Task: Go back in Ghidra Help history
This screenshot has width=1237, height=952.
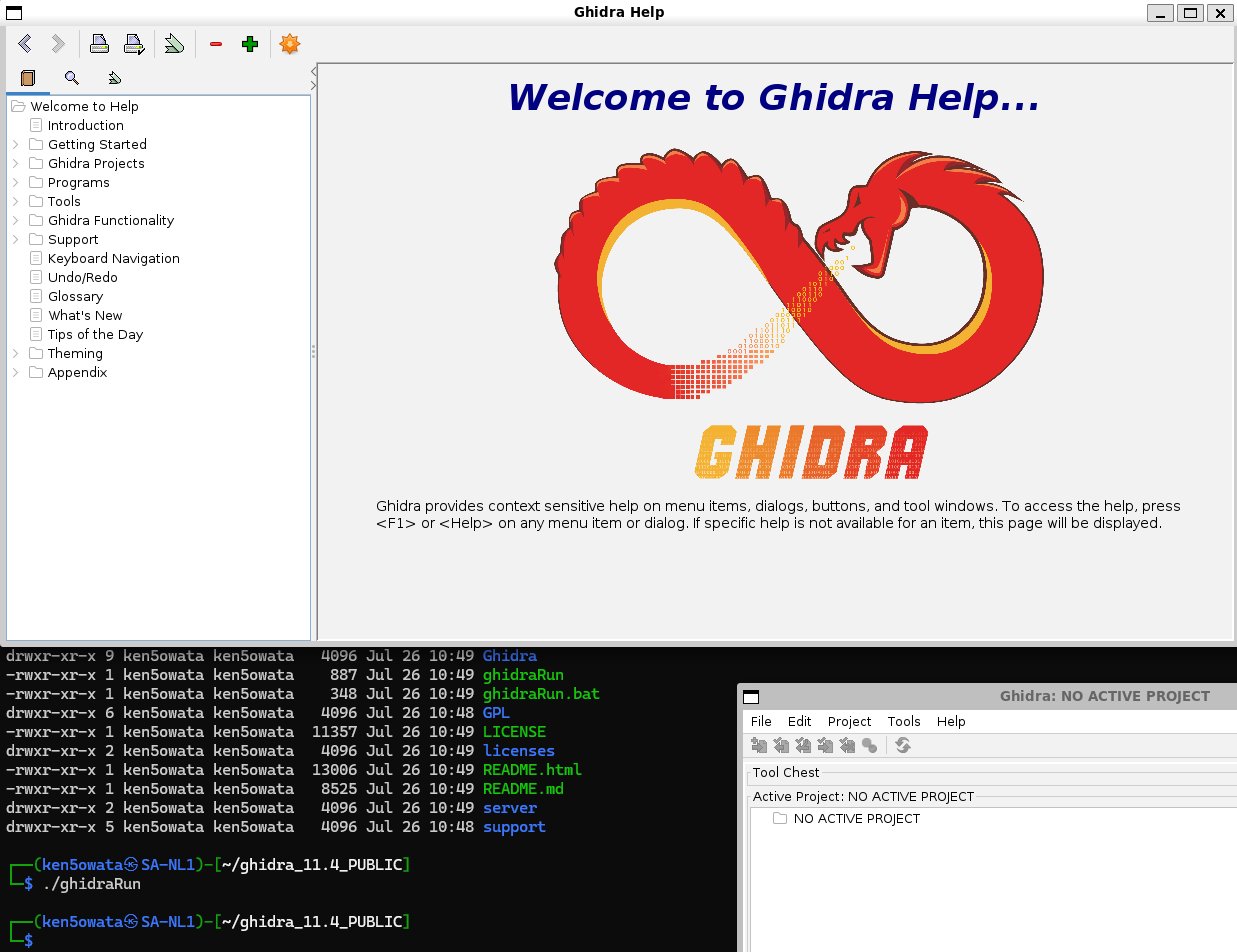Action: (25, 43)
